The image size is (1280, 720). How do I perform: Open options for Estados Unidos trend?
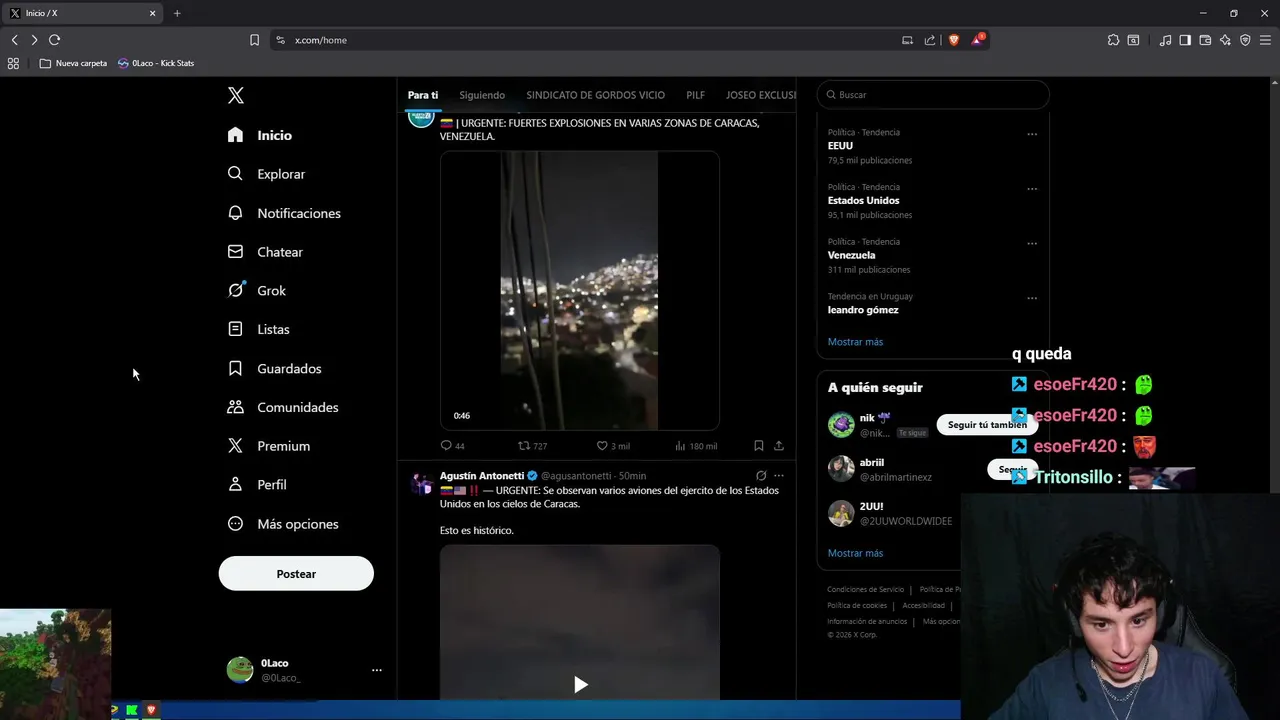(1032, 189)
